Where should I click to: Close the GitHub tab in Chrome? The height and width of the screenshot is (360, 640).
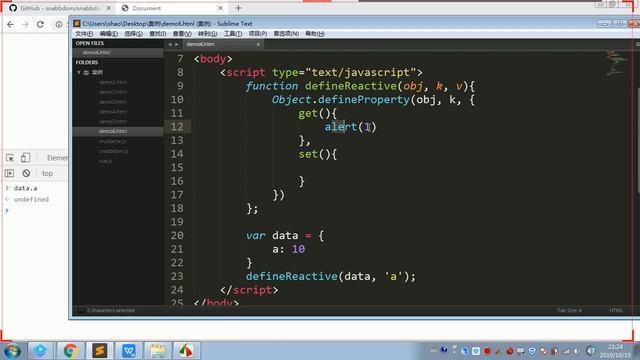coord(109,8)
